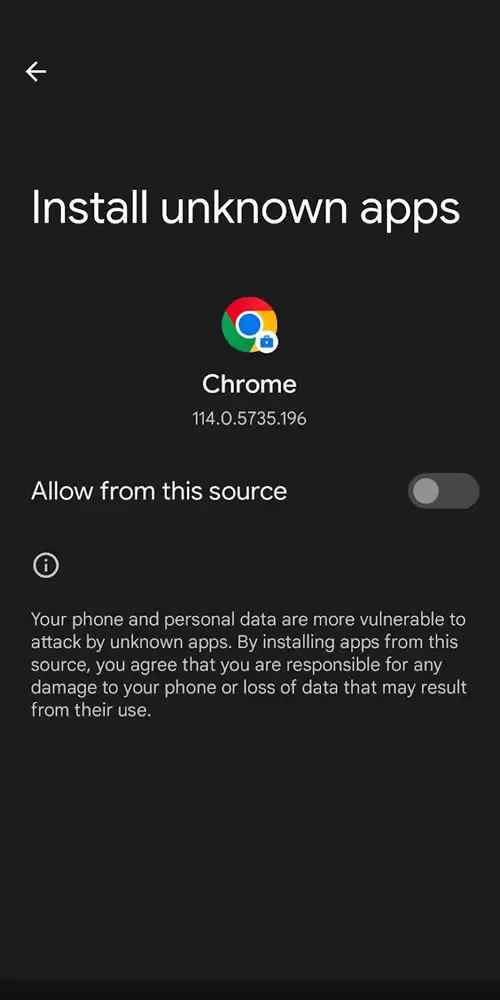Enable the Allow from this source switch

(443, 491)
